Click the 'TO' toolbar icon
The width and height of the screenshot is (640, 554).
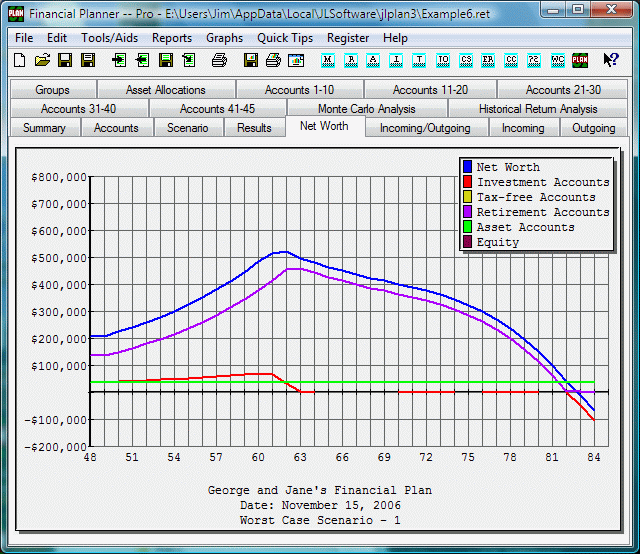tap(443, 61)
